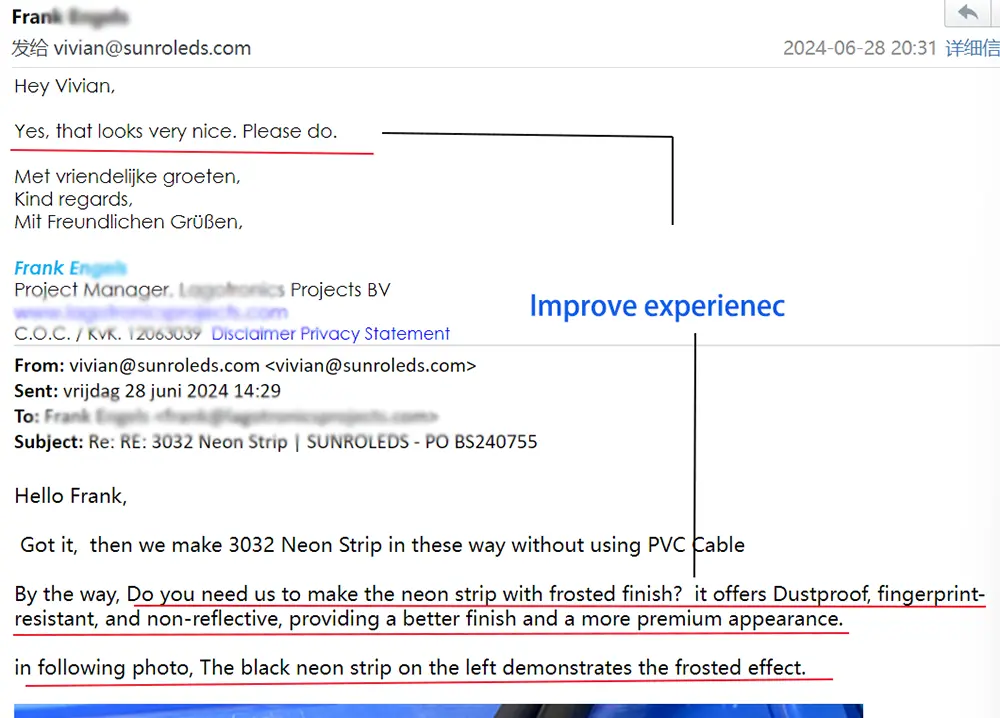Image resolution: width=1000 pixels, height=718 pixels.
Task: Click the blurred website link in signature
Action: coord(151,312)
